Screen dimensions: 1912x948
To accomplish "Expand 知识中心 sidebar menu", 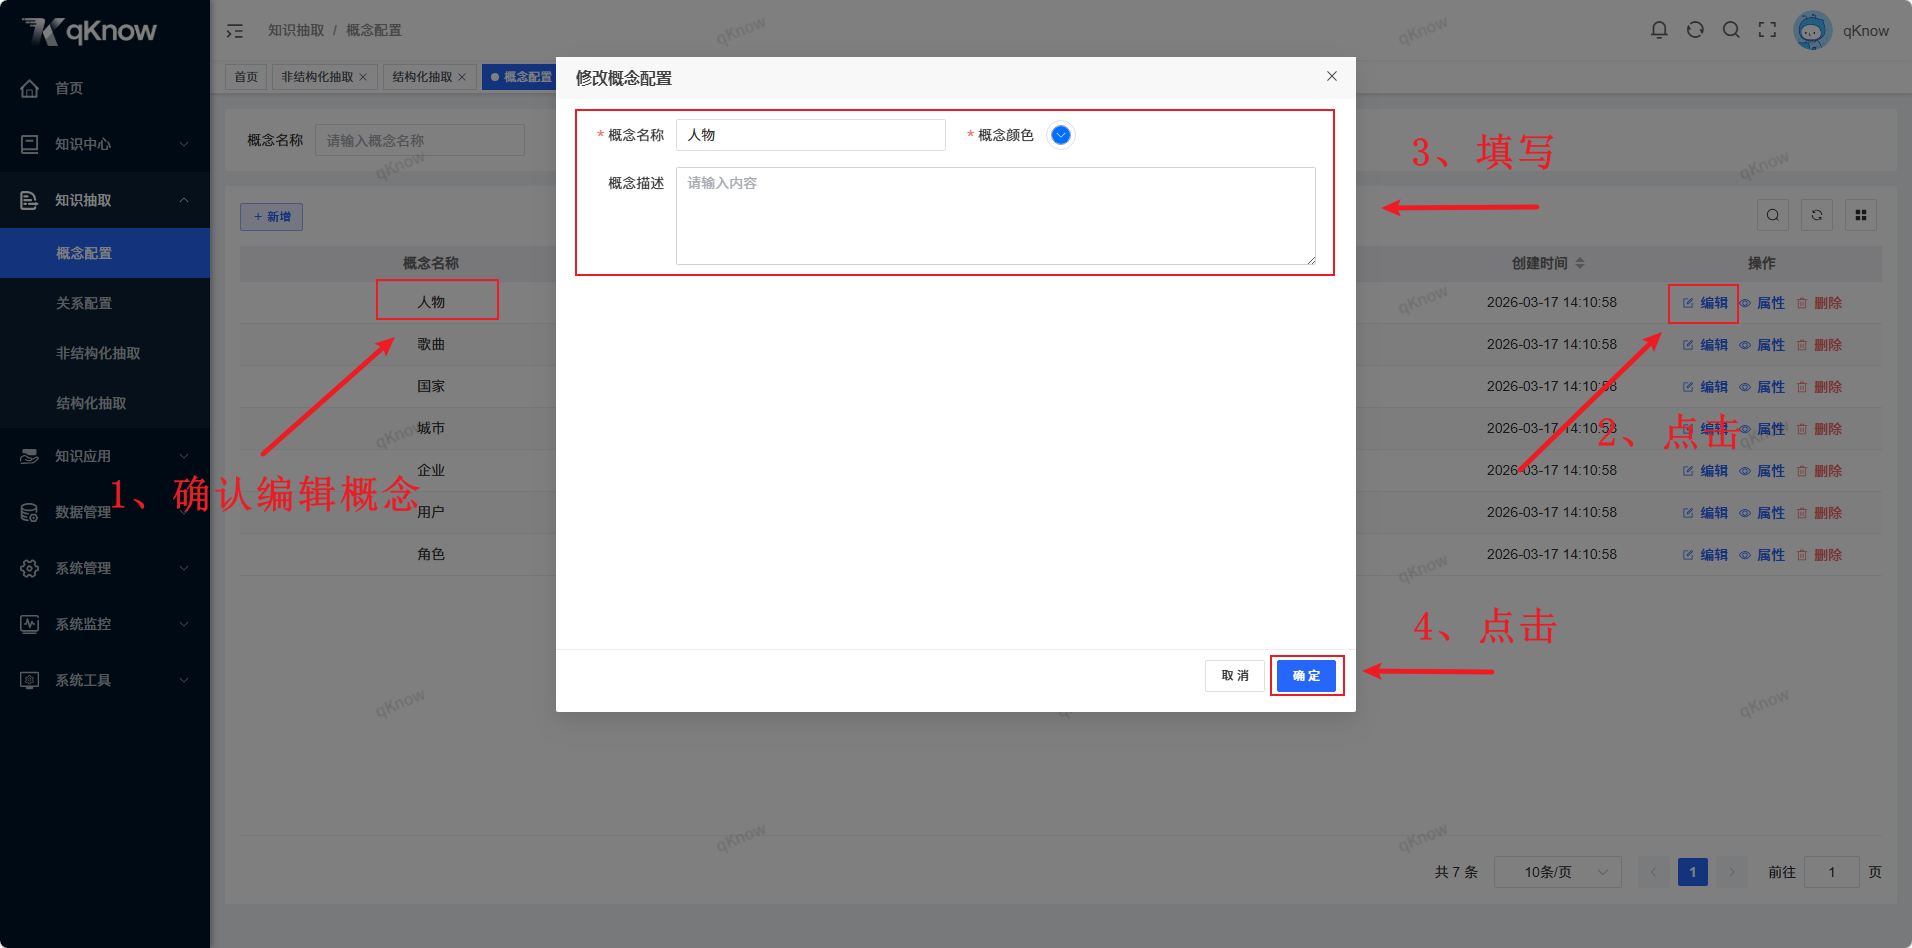I will click(x=105, y=144).
